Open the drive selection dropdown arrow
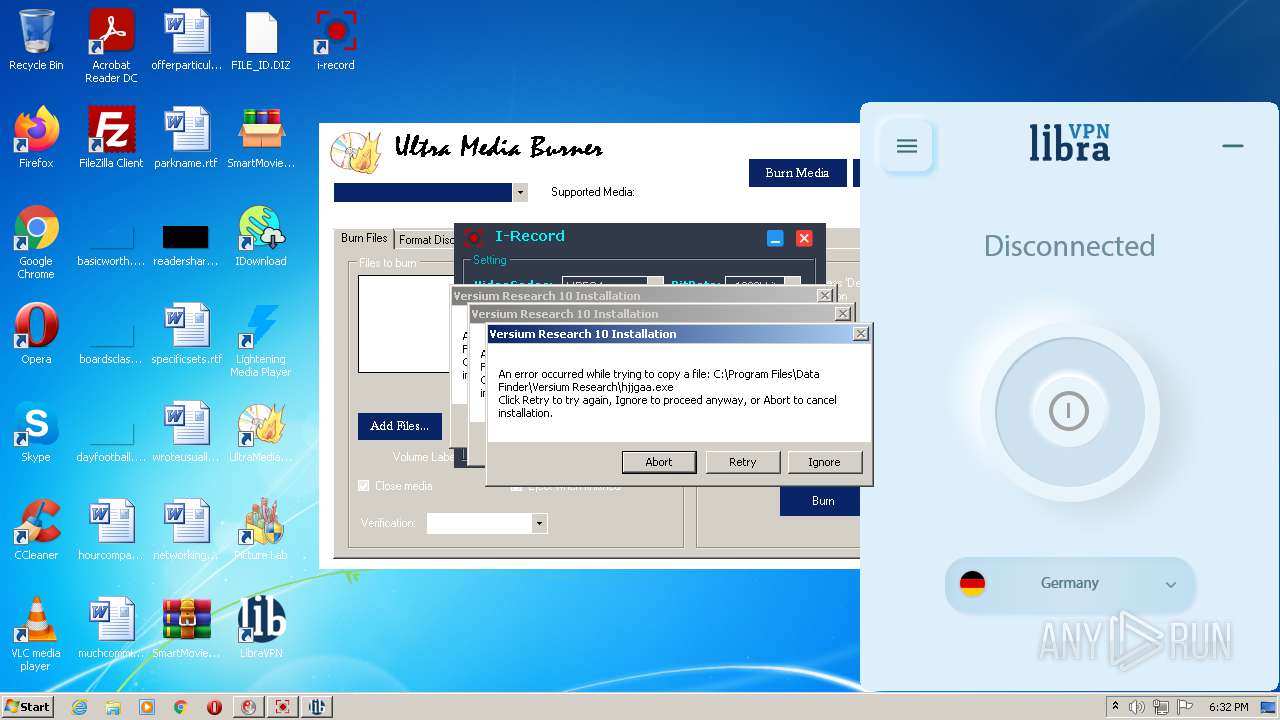Viewport: 1280px width, 720px height. click(x=520, y=192)
